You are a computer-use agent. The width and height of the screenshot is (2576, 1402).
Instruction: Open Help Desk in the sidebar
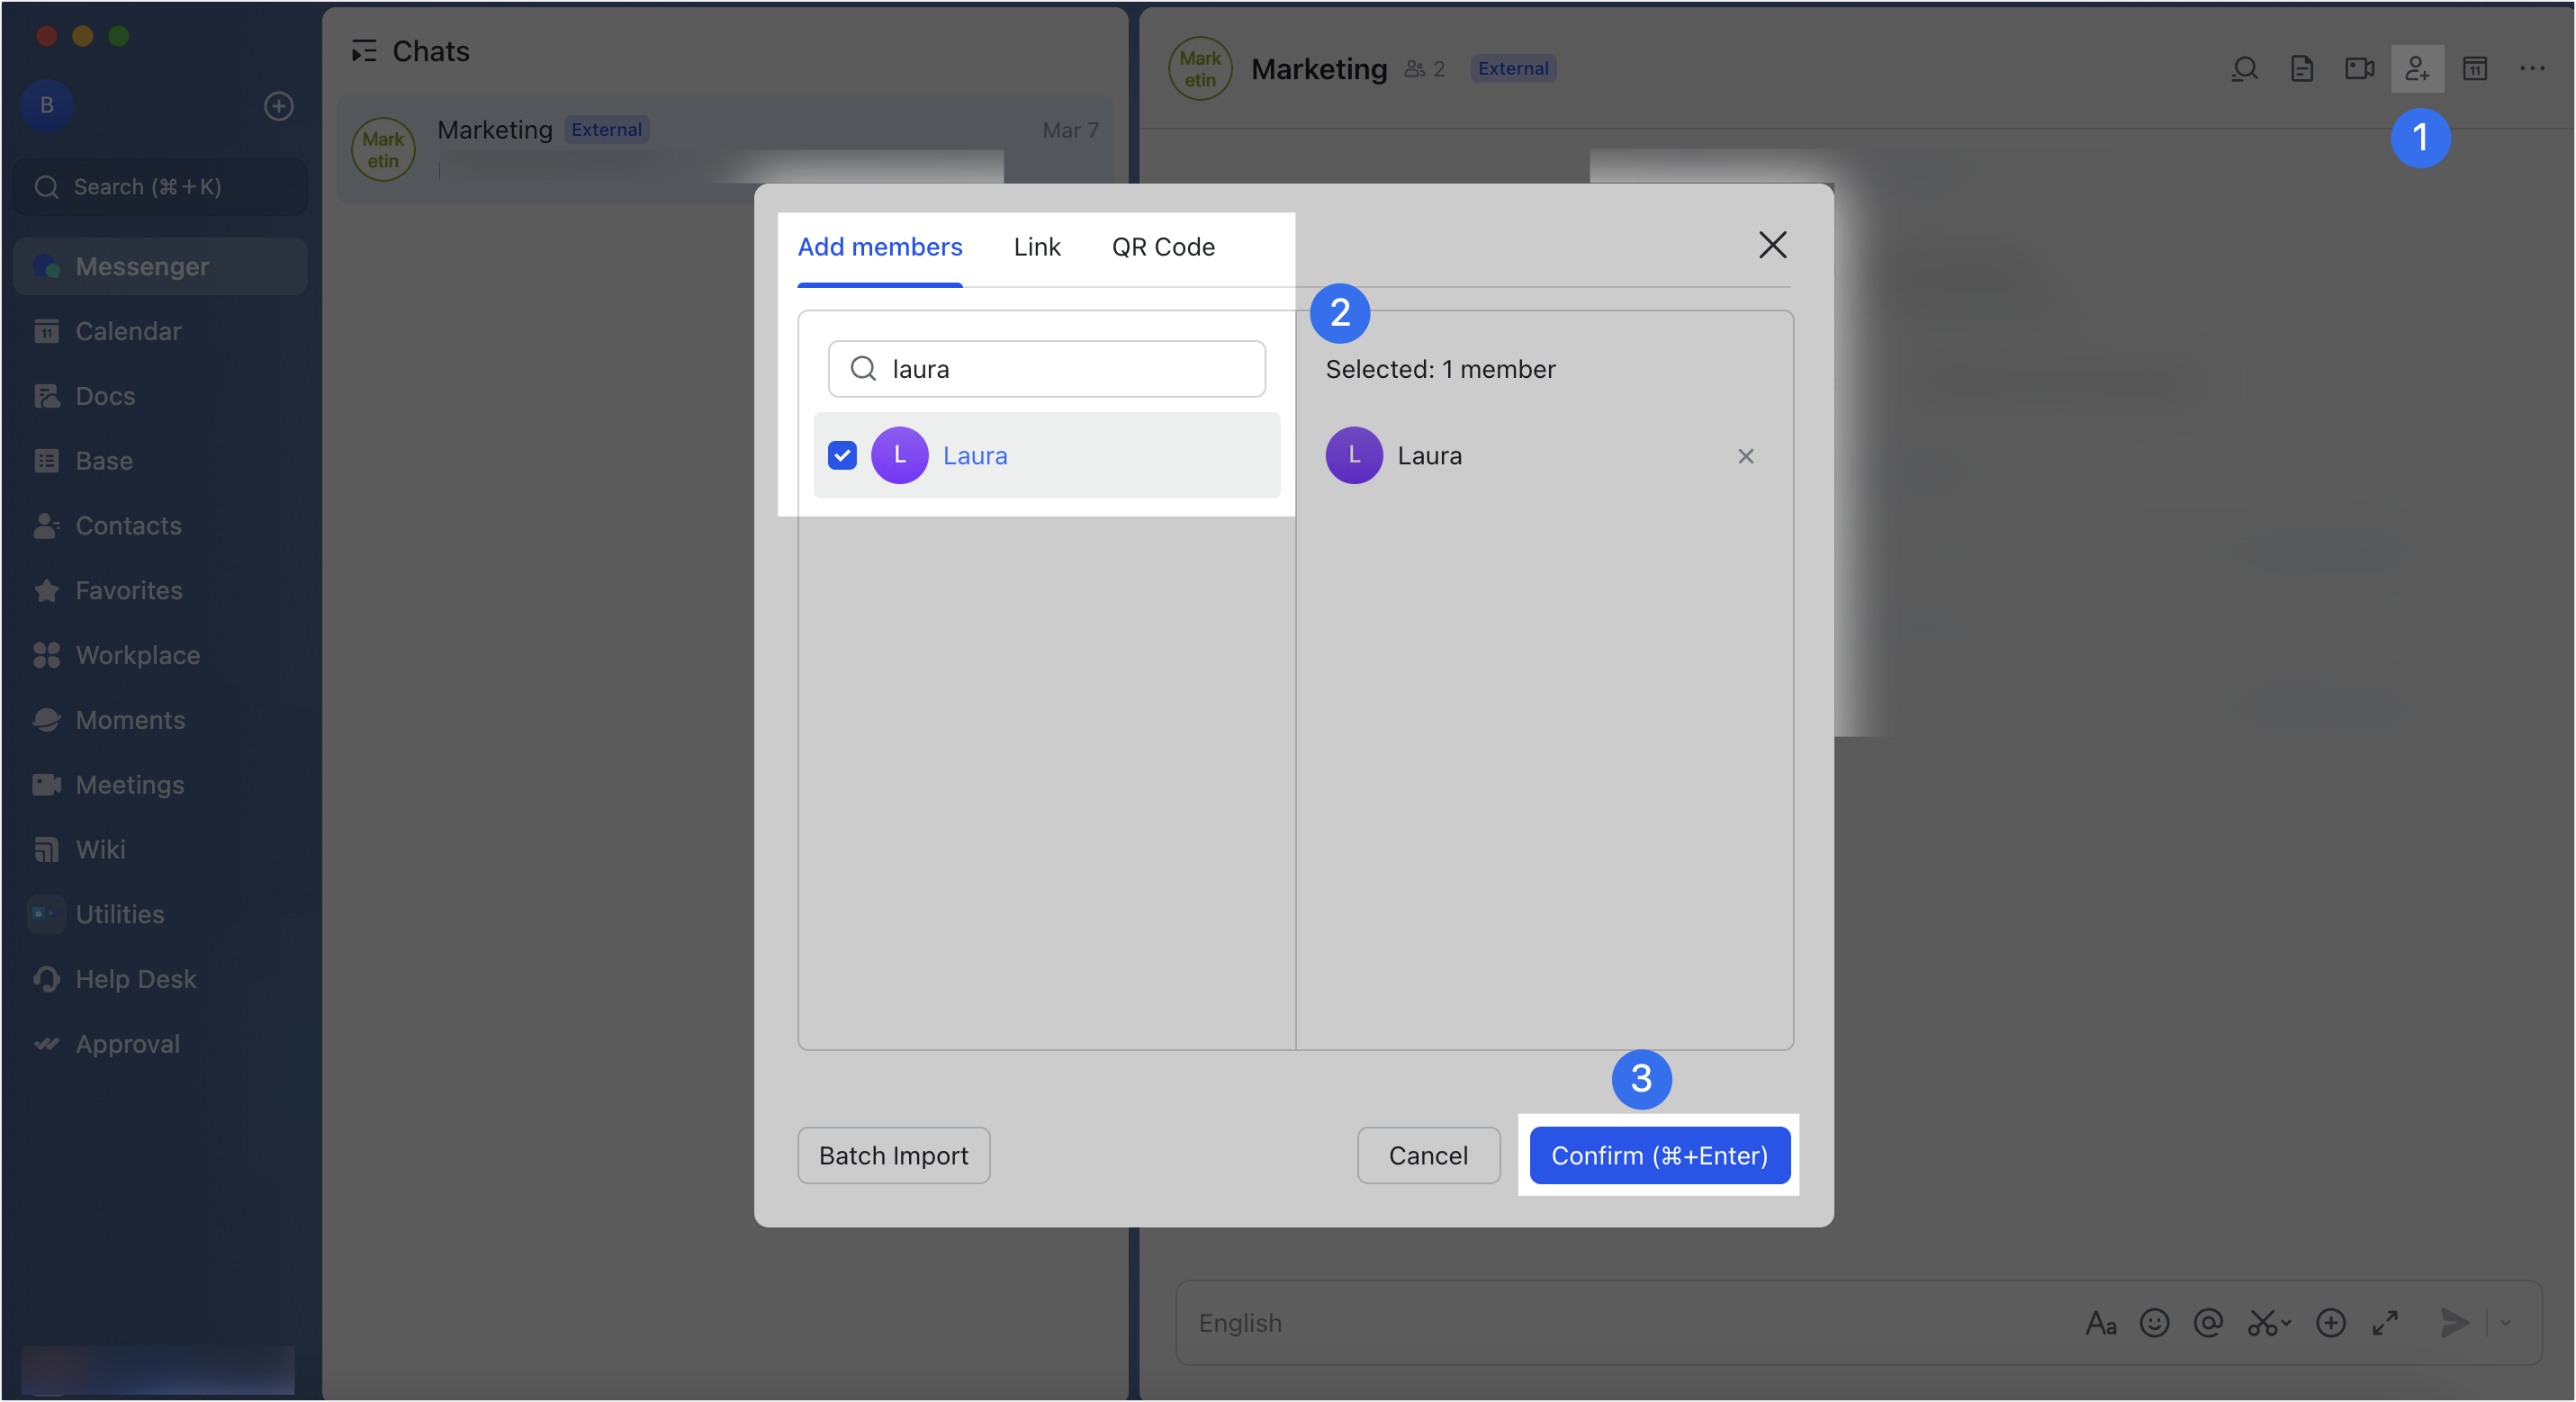point(160,980)
